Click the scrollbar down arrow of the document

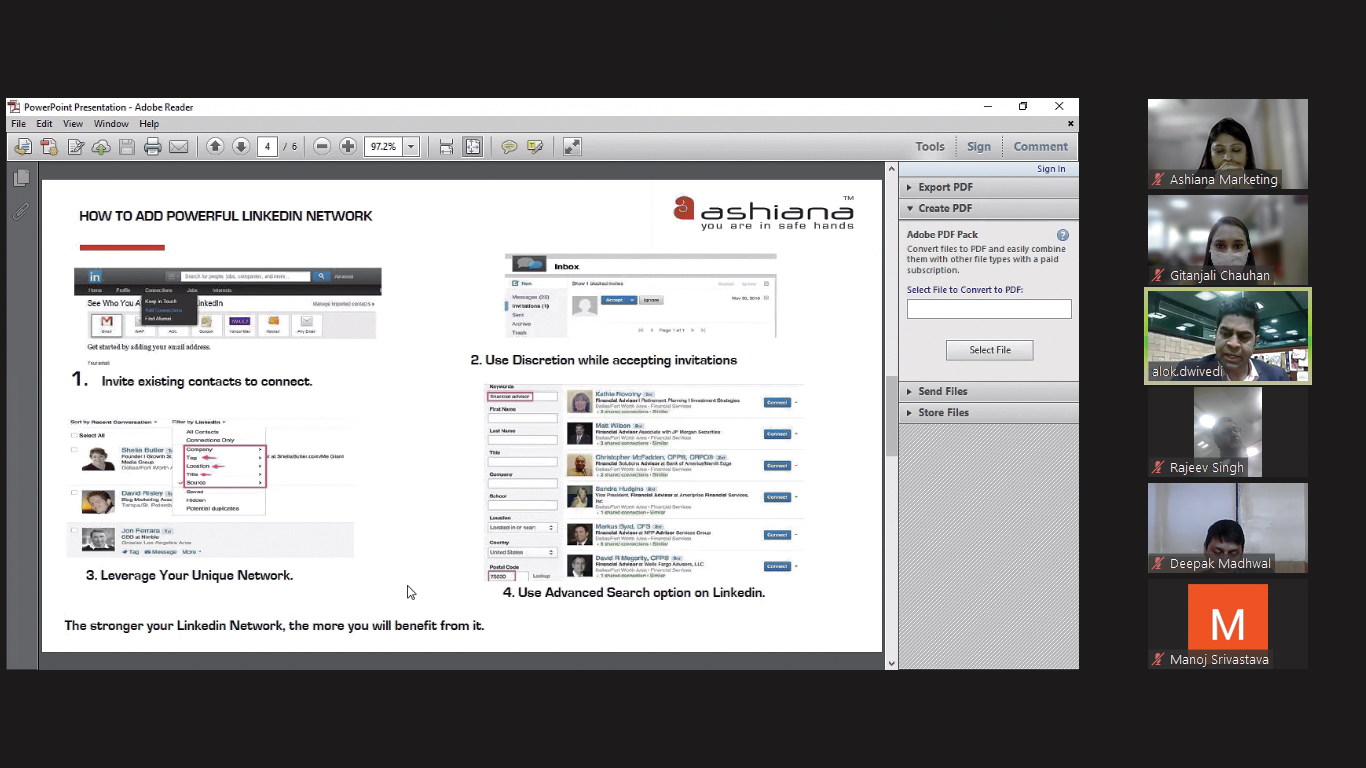890,662
